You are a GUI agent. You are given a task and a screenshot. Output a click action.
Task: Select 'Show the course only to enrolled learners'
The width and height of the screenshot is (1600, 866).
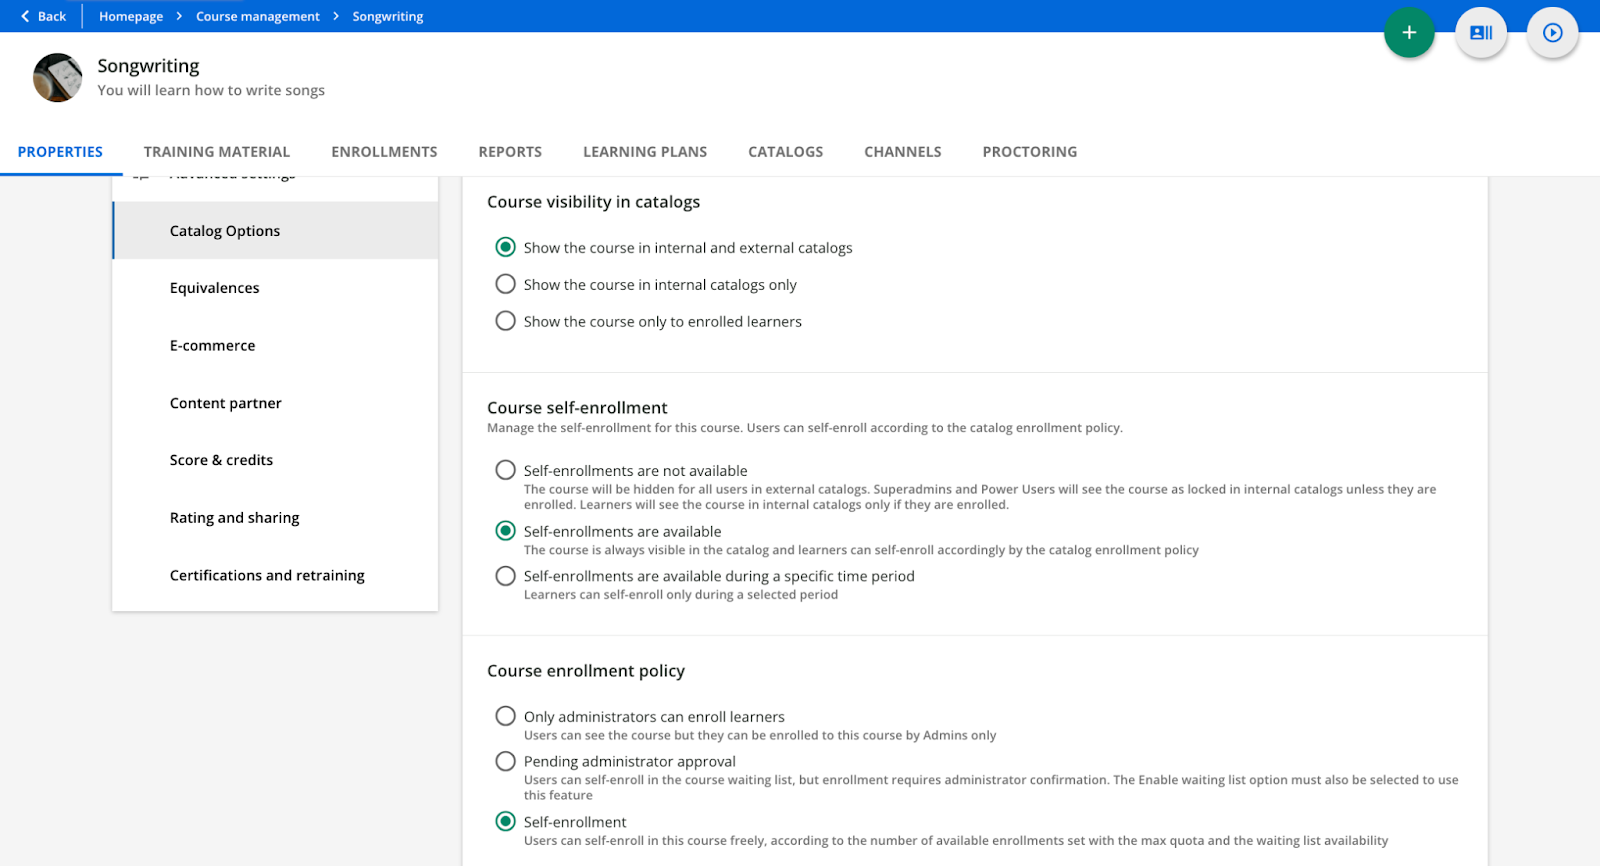click(506, 321)
